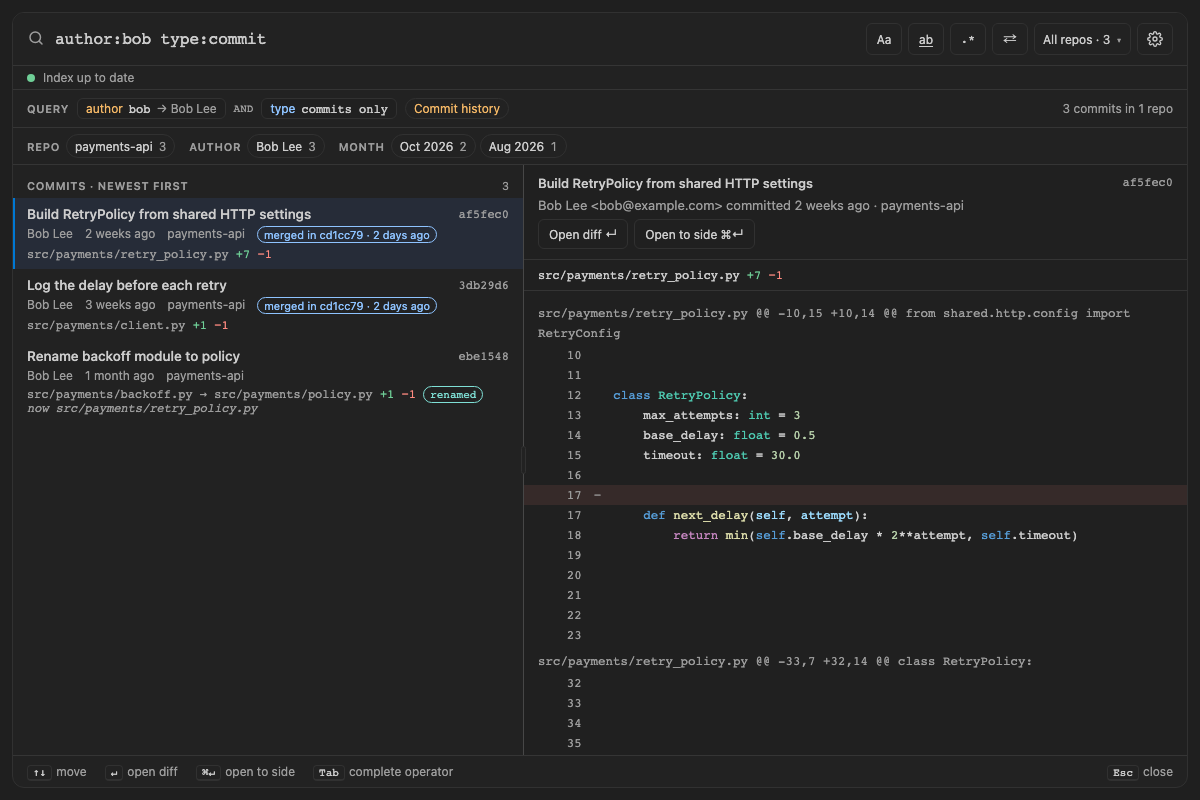
Task: Click the author bob → Bob Lee chip
Action: [x=151, y=109]
